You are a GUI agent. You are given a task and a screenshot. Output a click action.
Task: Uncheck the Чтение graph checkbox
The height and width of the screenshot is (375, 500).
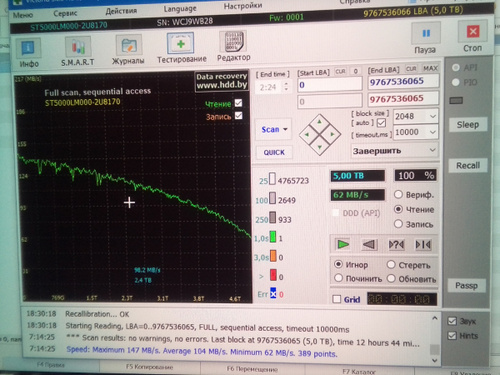[x=238, y=103]
